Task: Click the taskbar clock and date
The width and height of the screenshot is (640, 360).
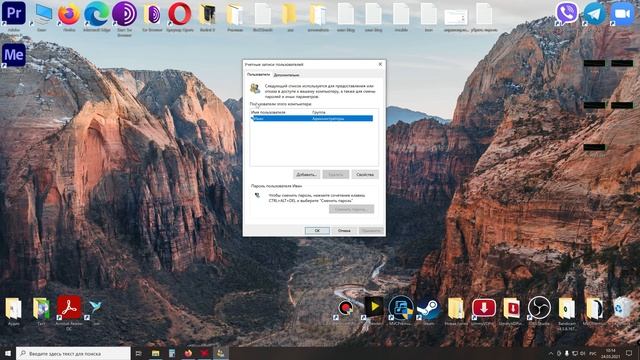Action: point(611,353)
